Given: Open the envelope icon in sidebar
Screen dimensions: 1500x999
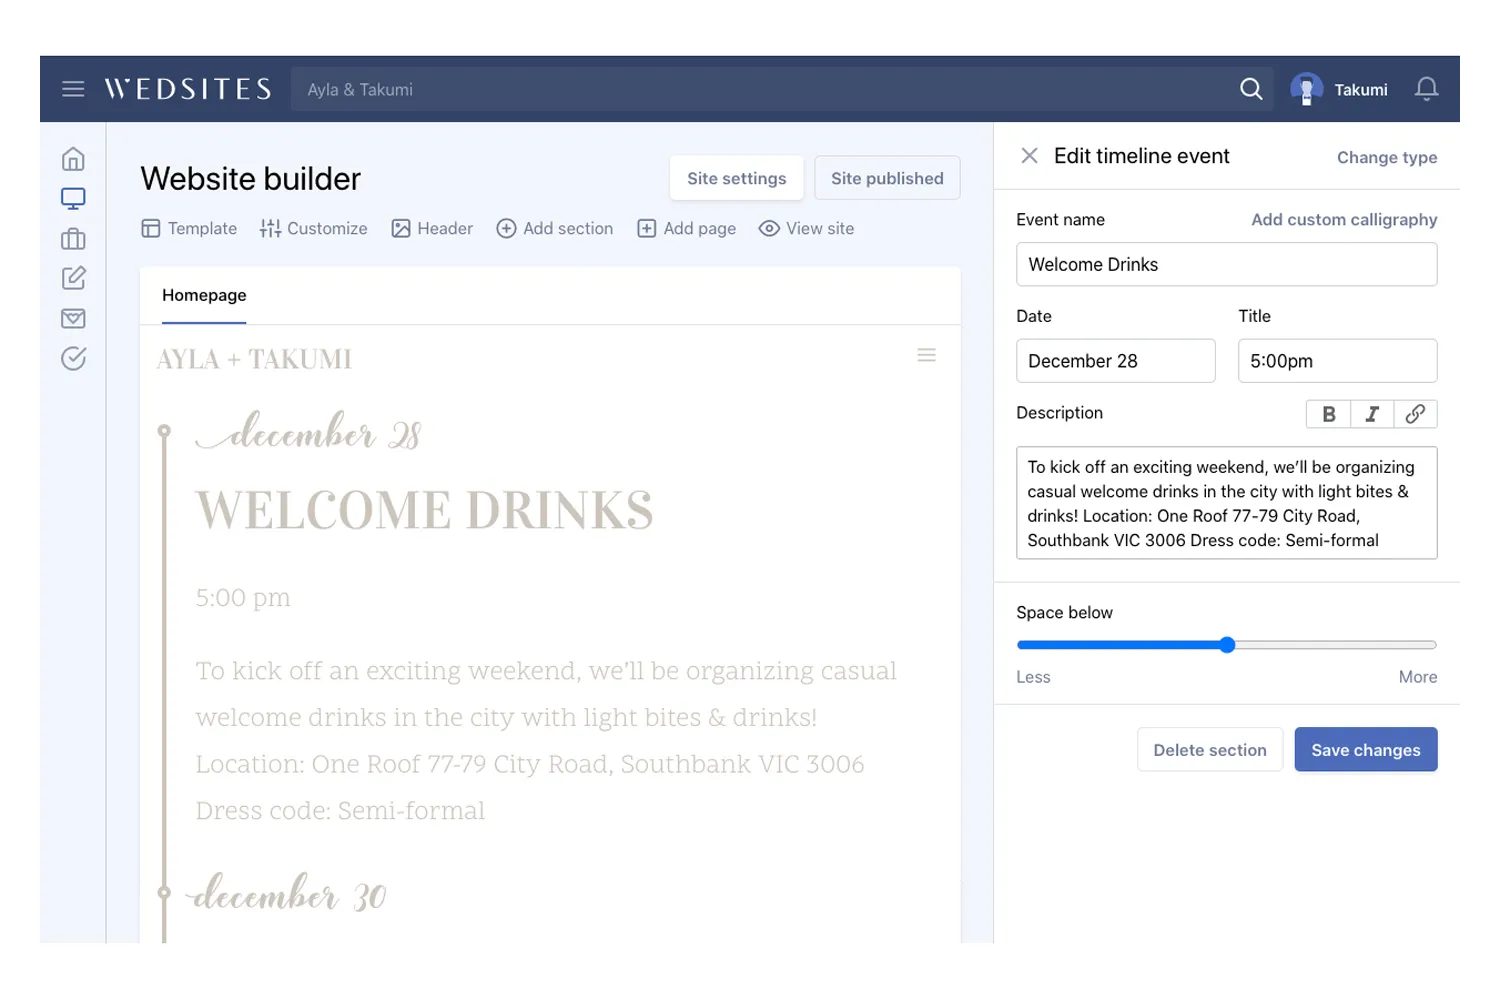Looking at the screenshot, I should click(x=73, y=318).
